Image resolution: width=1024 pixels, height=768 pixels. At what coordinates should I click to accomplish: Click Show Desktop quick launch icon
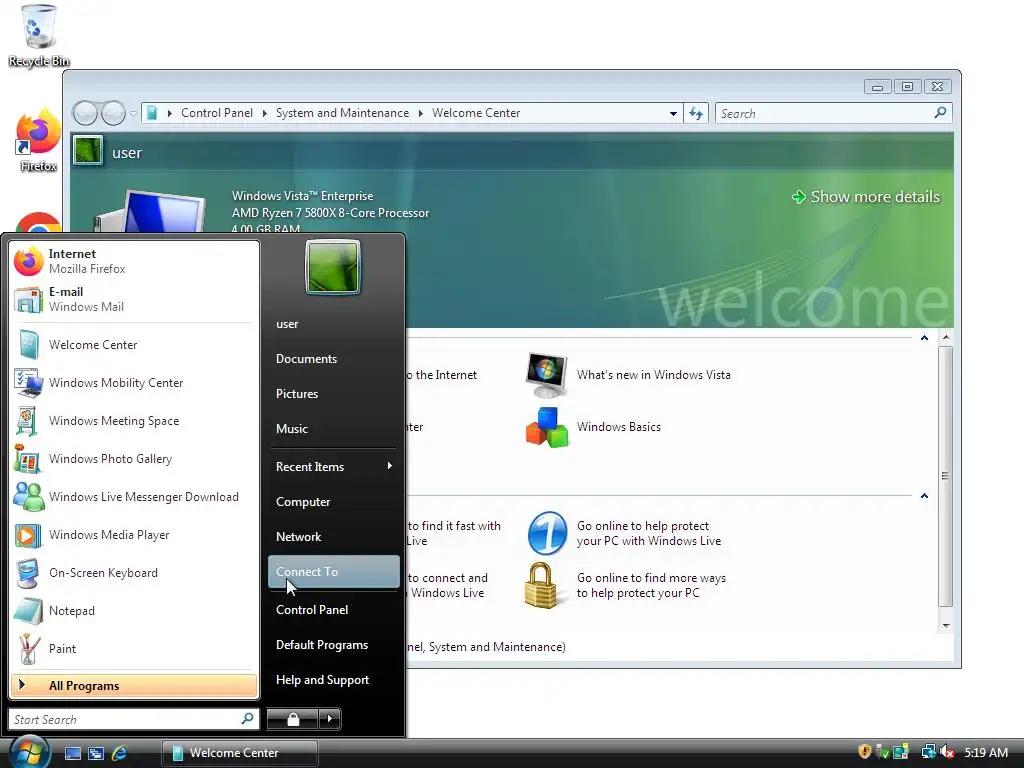coord(73,753)
